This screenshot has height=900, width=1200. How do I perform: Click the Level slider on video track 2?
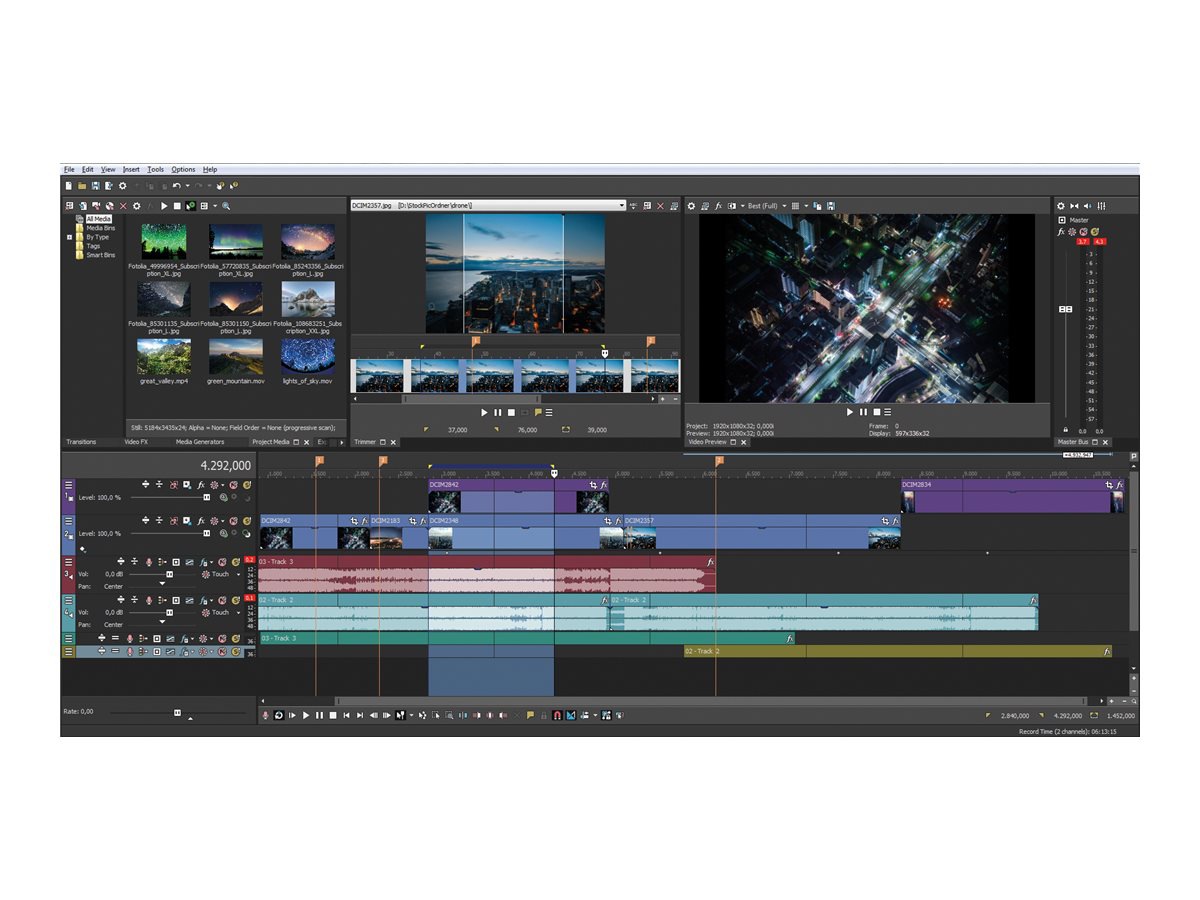pos(207,533)
